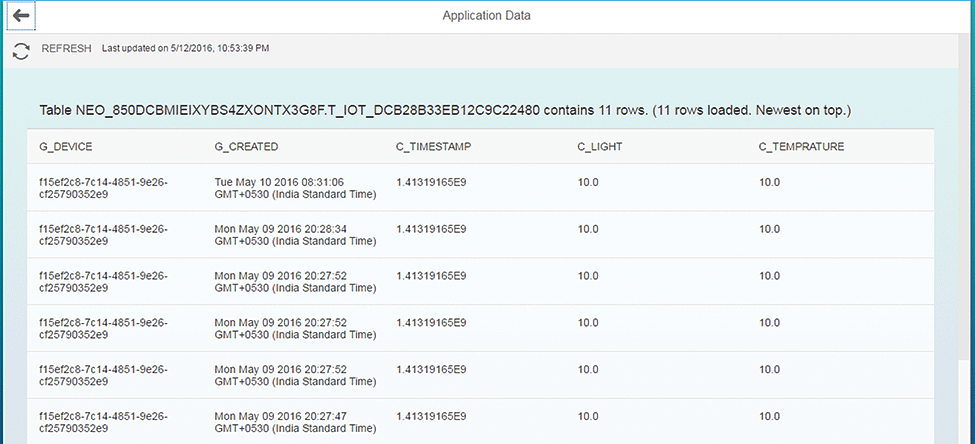Click the Last updated timestamp text
975x444 pixels.
click(185, 48)
